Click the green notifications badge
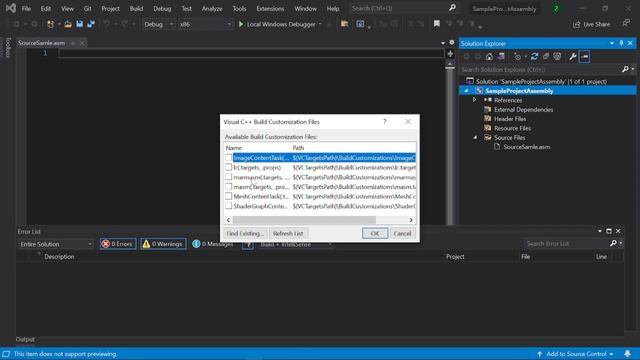 (556, 8)
